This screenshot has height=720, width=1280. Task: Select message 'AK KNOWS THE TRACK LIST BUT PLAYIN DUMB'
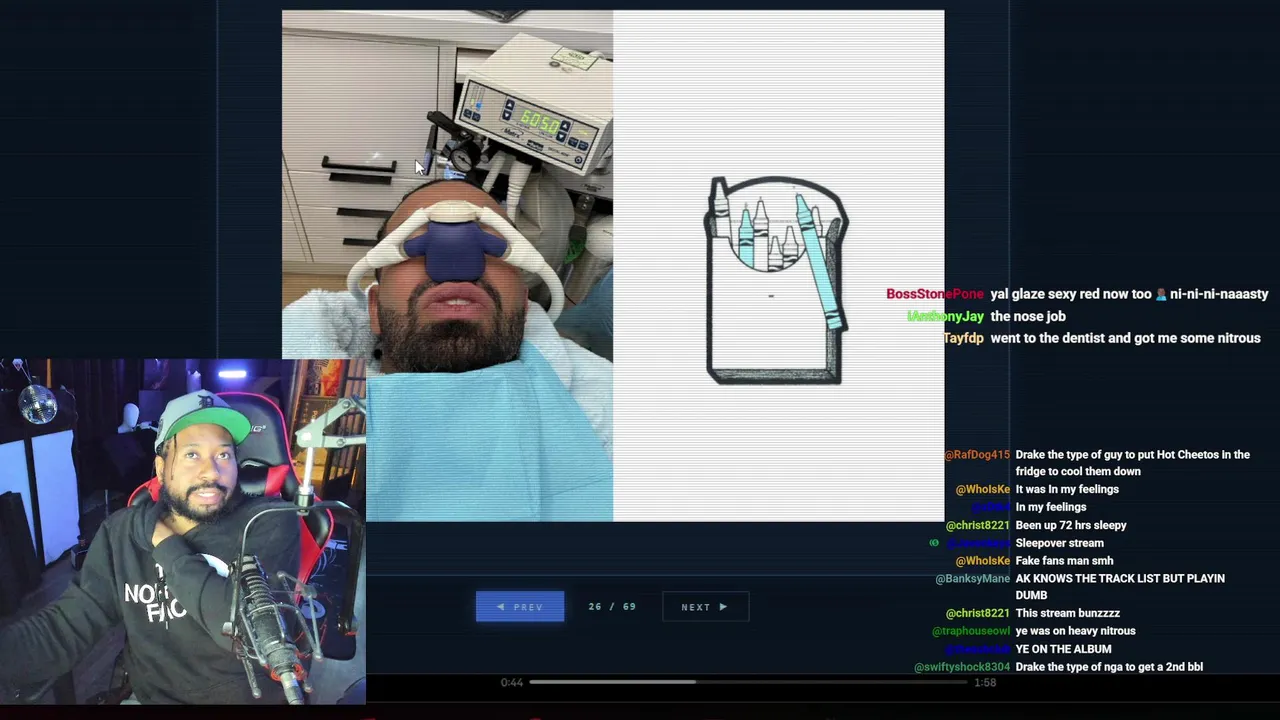click(1120, 587)
